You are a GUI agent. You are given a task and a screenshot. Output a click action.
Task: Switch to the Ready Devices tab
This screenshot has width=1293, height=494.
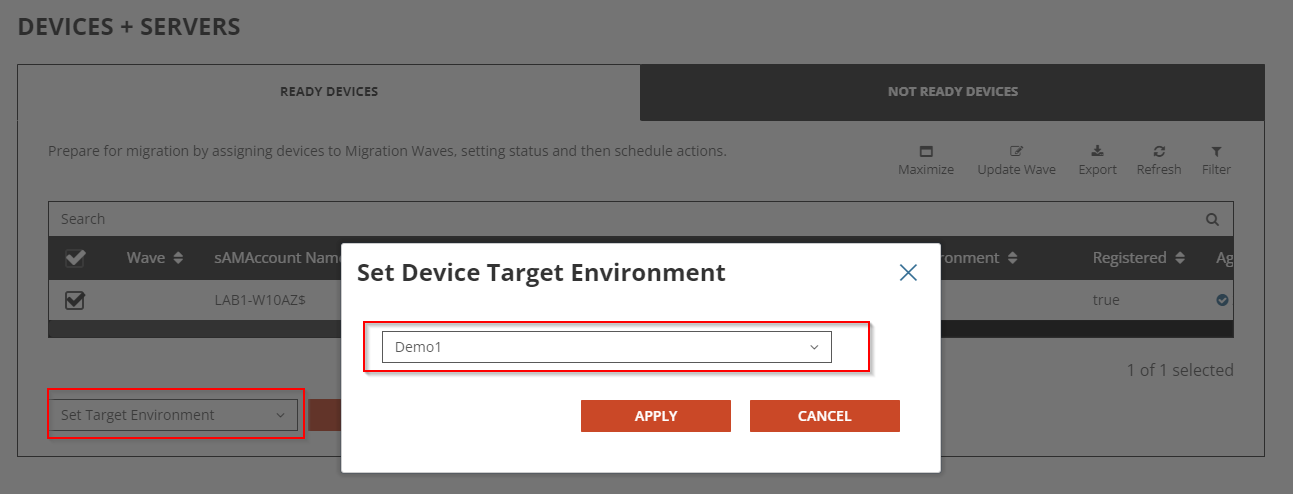click(x=329, y=92)
